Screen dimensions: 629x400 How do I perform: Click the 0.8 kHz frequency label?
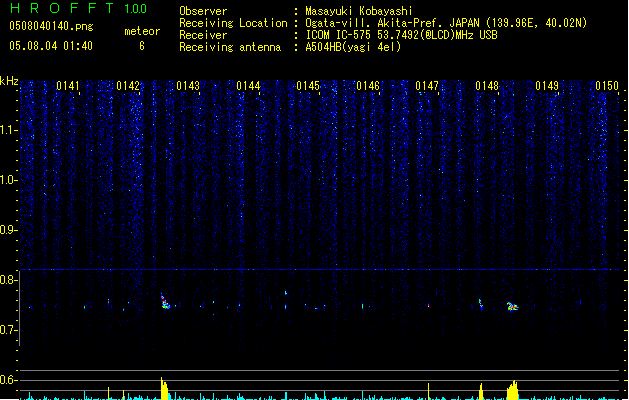point(8,280)
